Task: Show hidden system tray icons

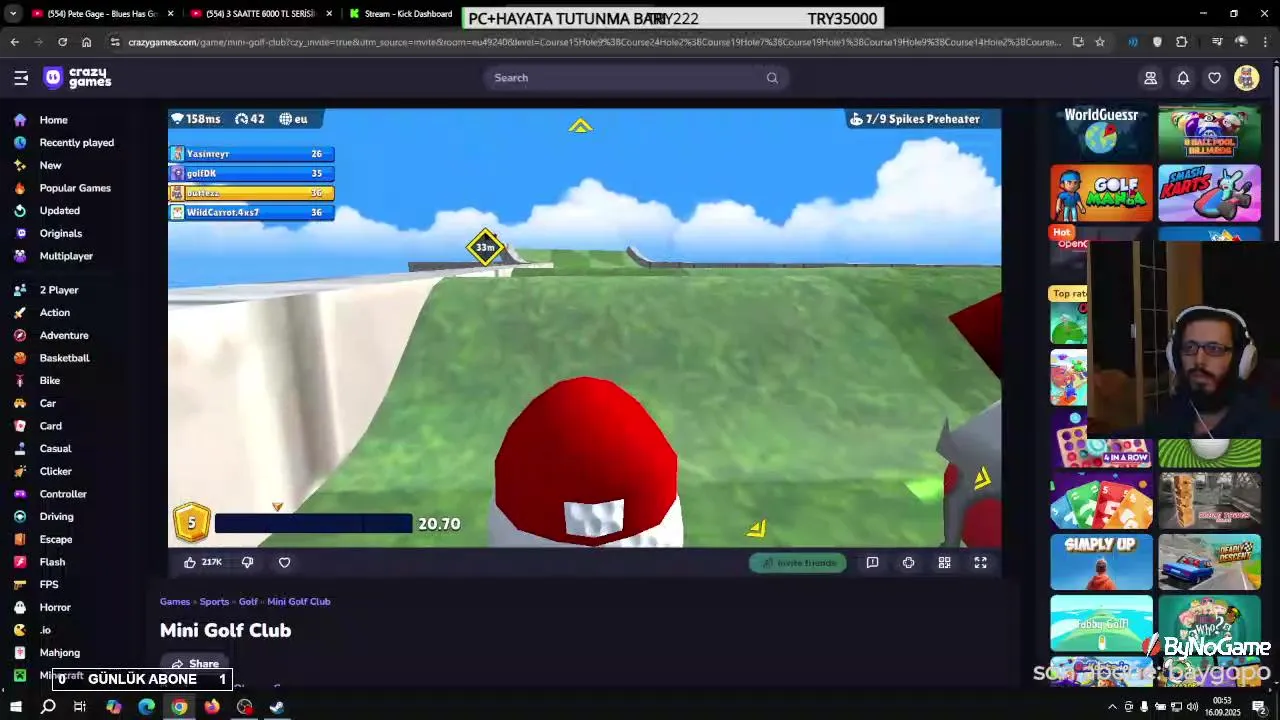Action: click(x=1112, y=707)
